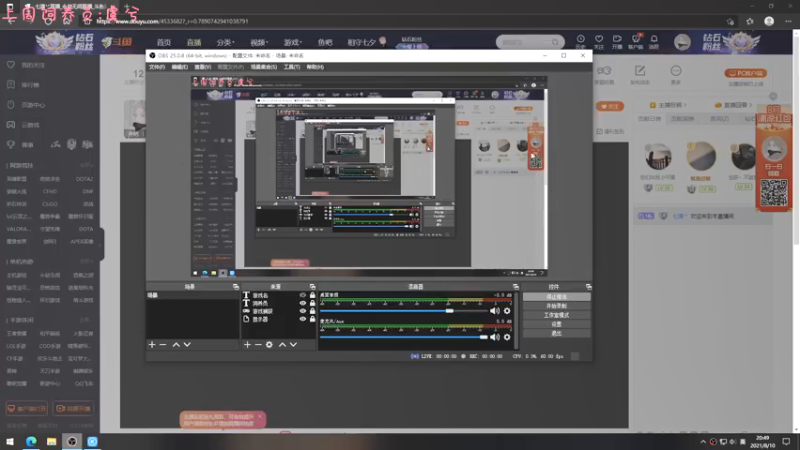This screenshot has width=800, height=450.
Task: Open the 工具(T) menu in OBS
Action: [291, 67]
